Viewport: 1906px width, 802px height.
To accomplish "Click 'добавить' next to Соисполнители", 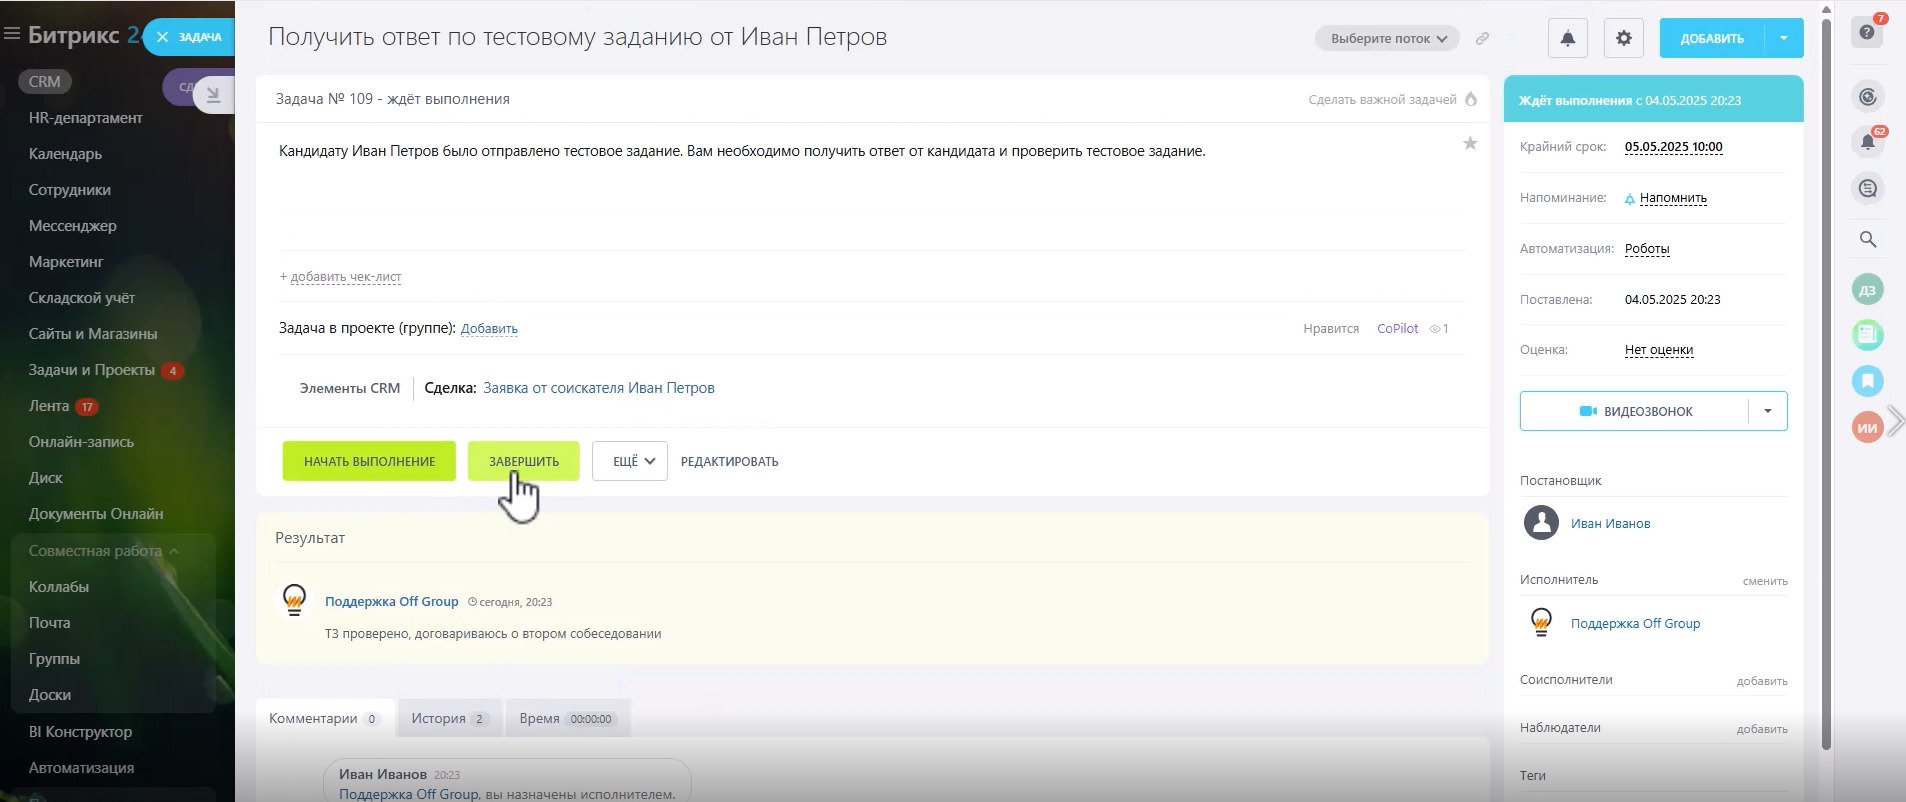I will click(x=1762, y=681).
